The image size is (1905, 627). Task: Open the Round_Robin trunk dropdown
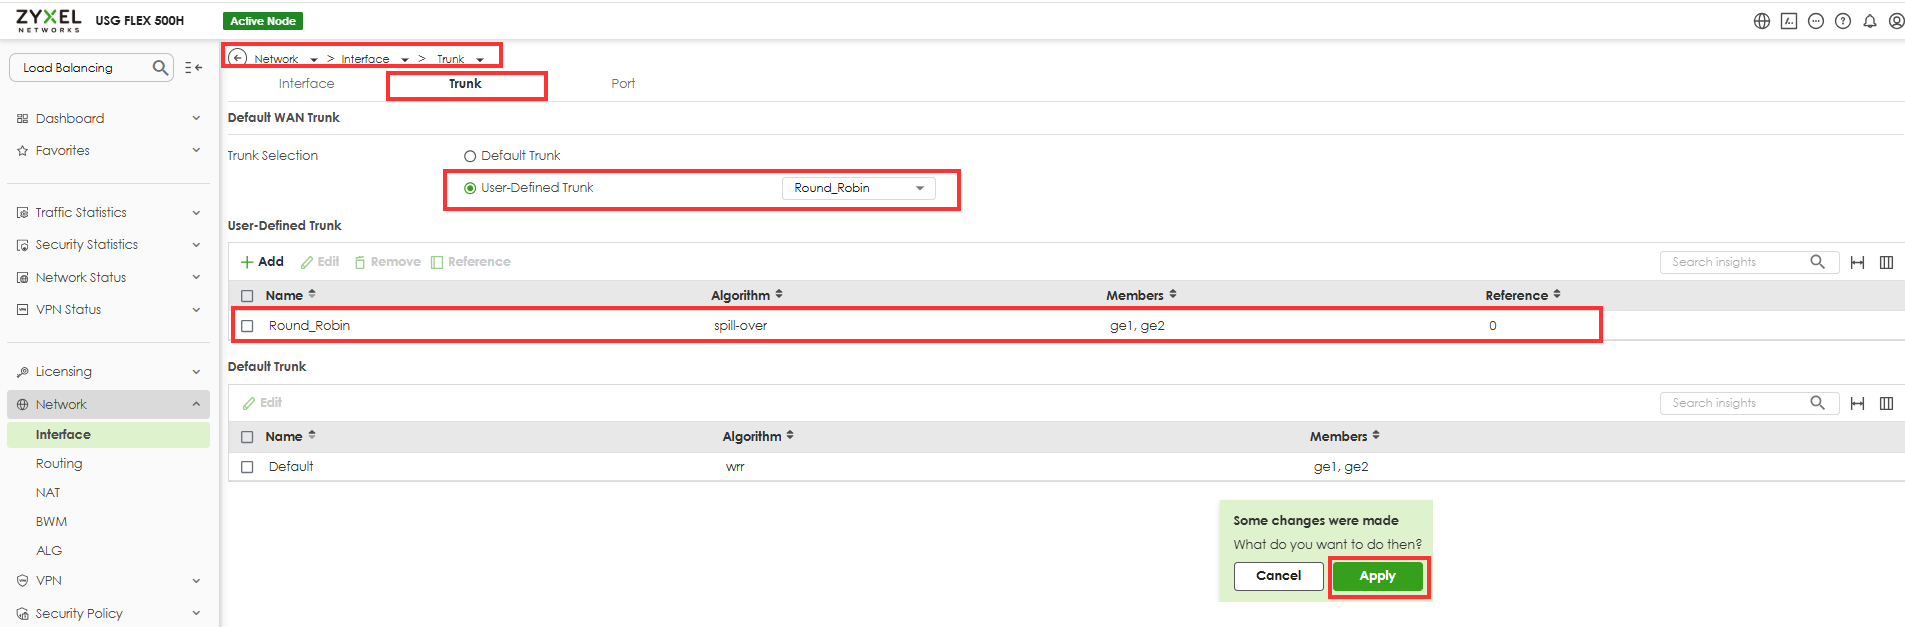tap(858, 188)
